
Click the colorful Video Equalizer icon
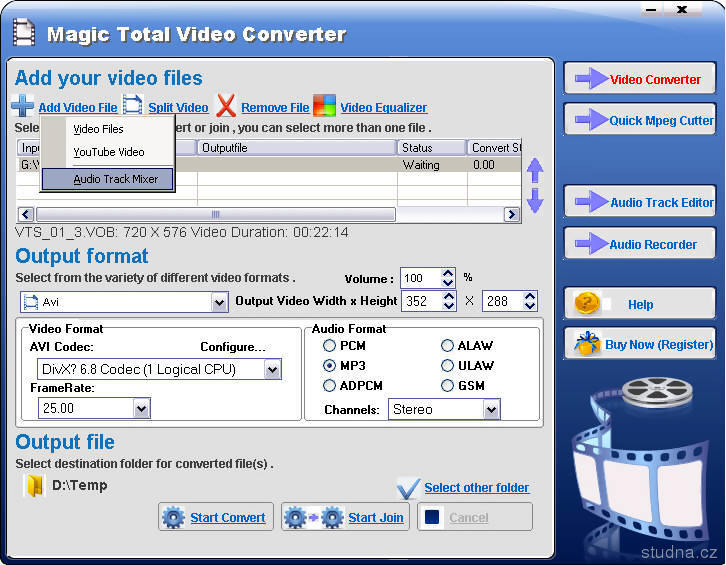324,106
